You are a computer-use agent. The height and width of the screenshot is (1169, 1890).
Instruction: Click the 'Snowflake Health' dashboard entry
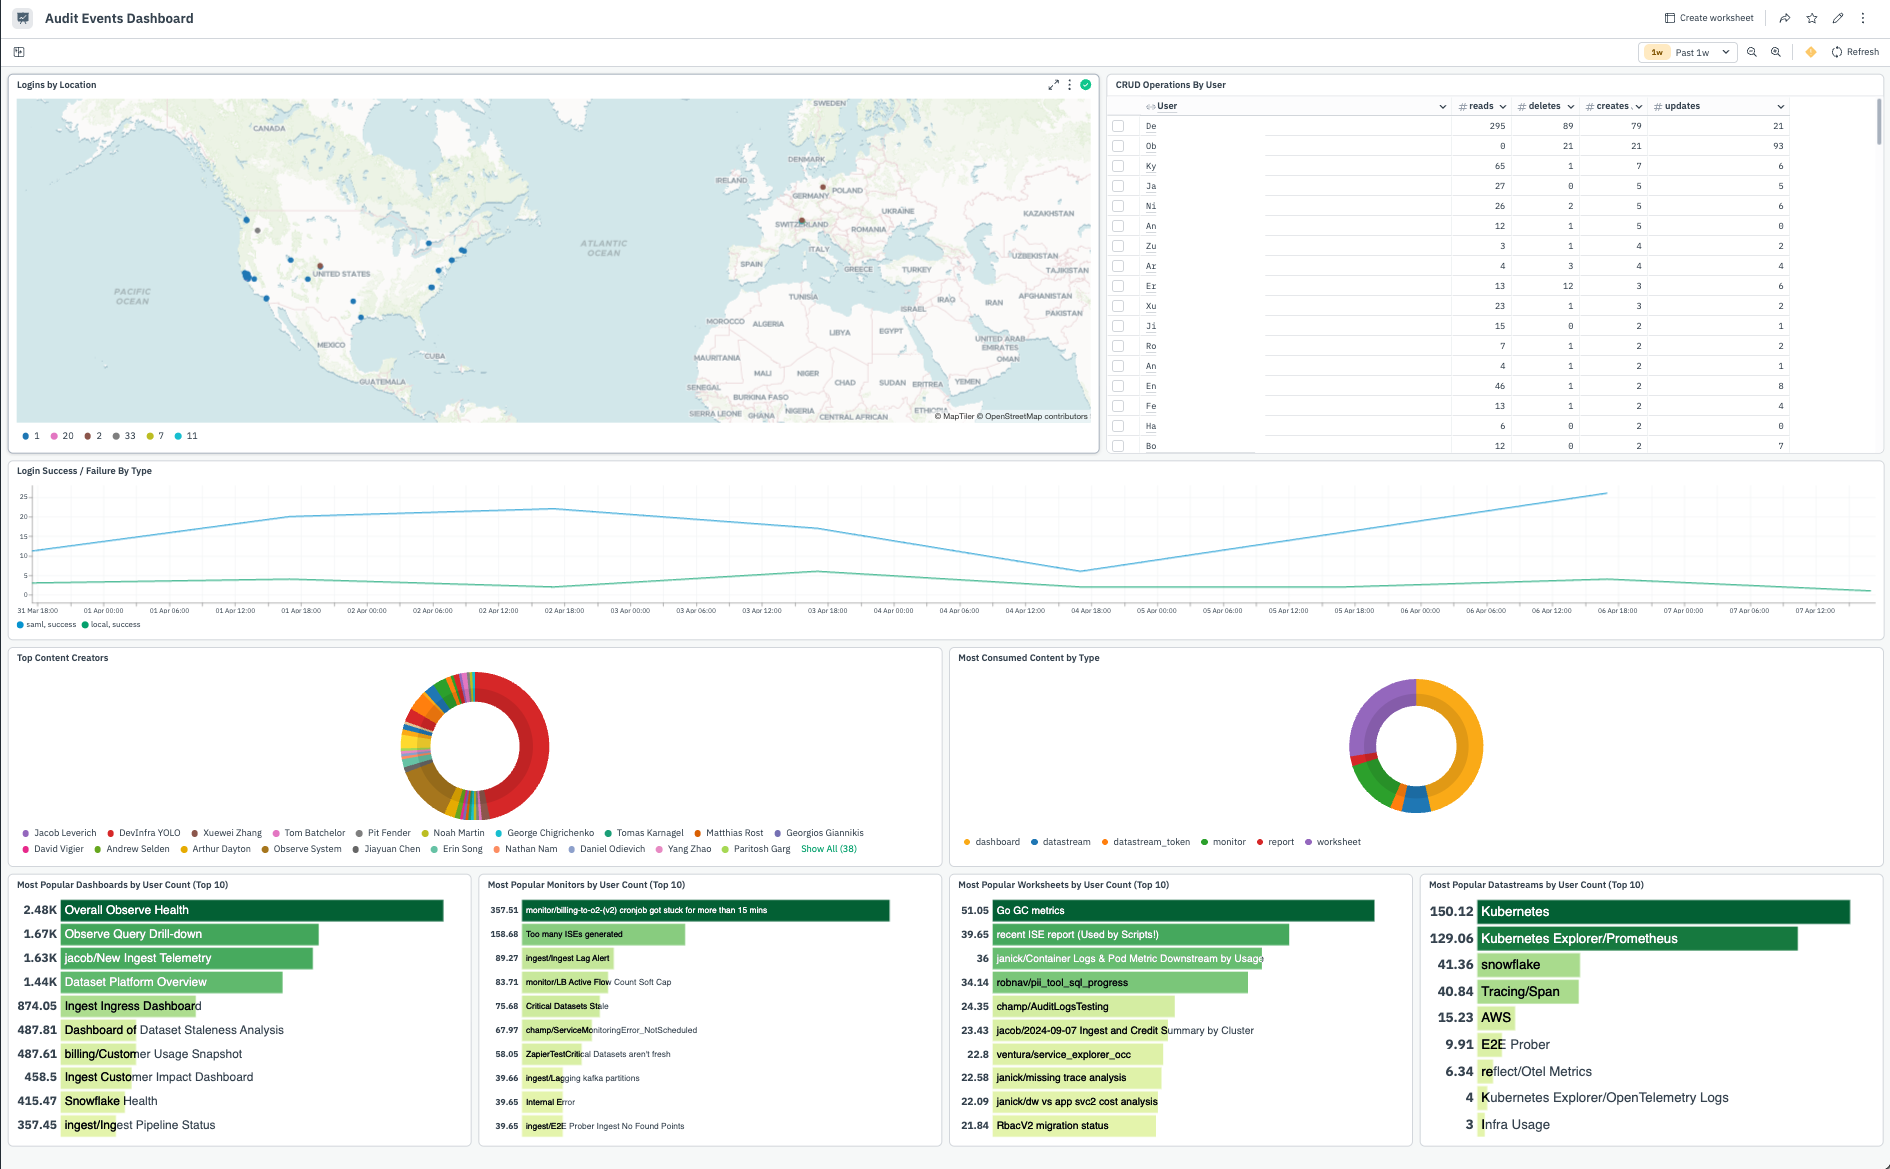111,1101
